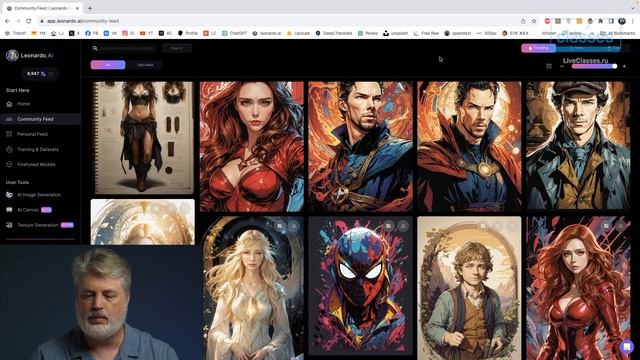640x360 pixels.
Task: Click second overlay icon on Spider-Man card
Action: [403, 226]
